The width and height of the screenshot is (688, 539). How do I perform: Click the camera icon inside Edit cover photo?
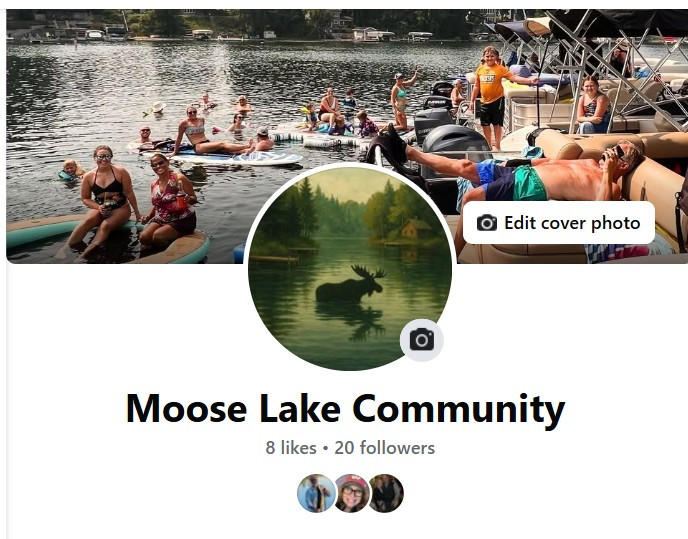[x=487, y=223]
